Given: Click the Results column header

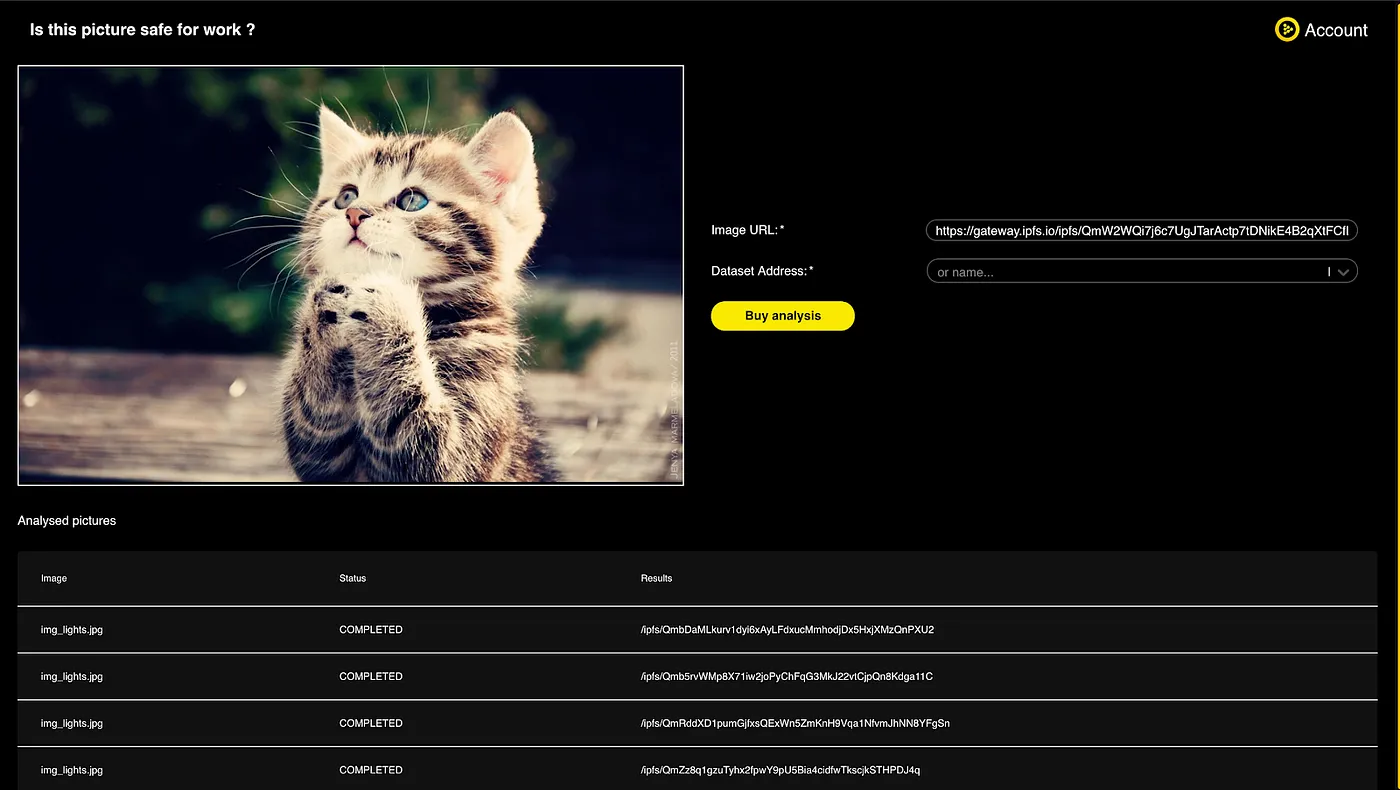Looking at the screenshot, I should coord(656,578).
